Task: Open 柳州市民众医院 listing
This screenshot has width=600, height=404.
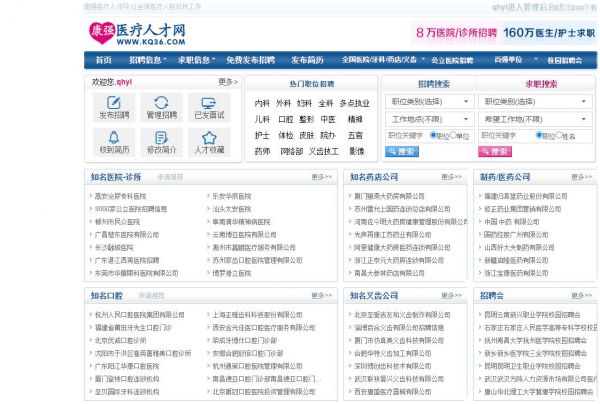Action: click(x=117, y=222)
